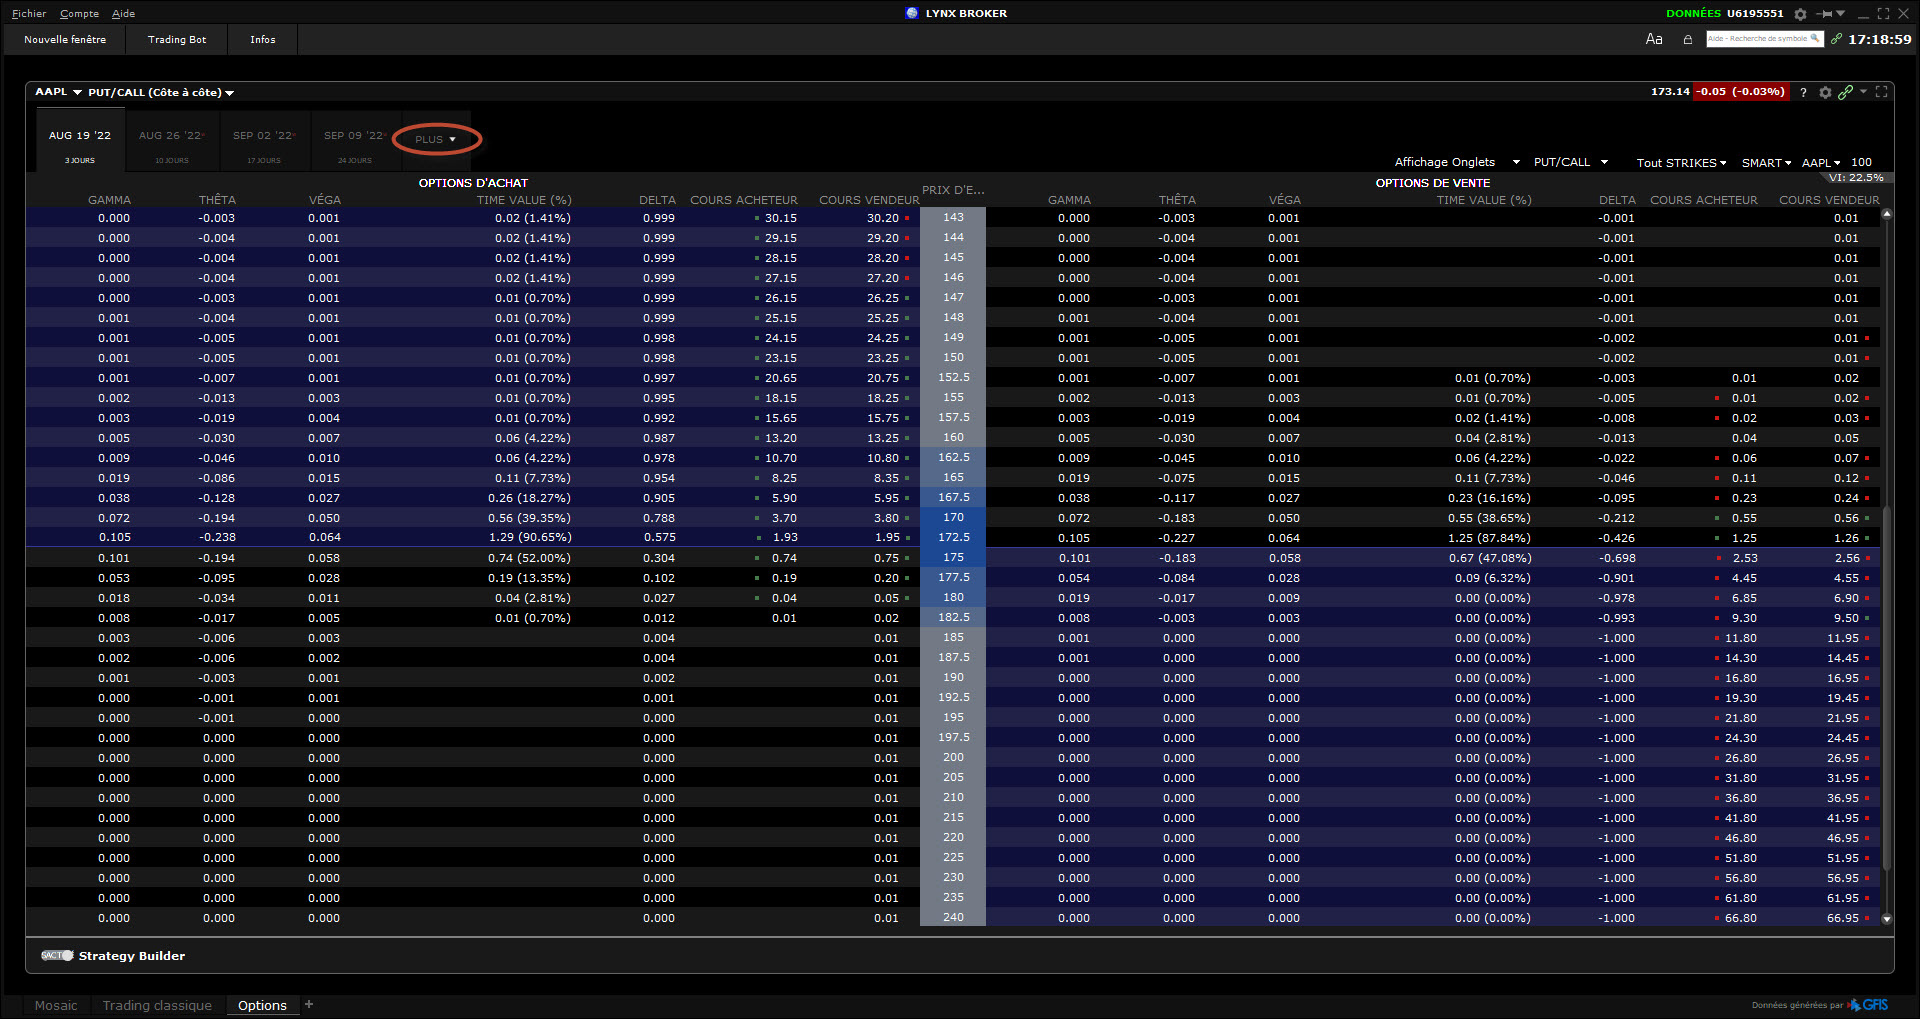This screenshot has width=1920, height=1019.
Task: Click the magnifier in symbol search box
Action: click(x=1814, y=39)
